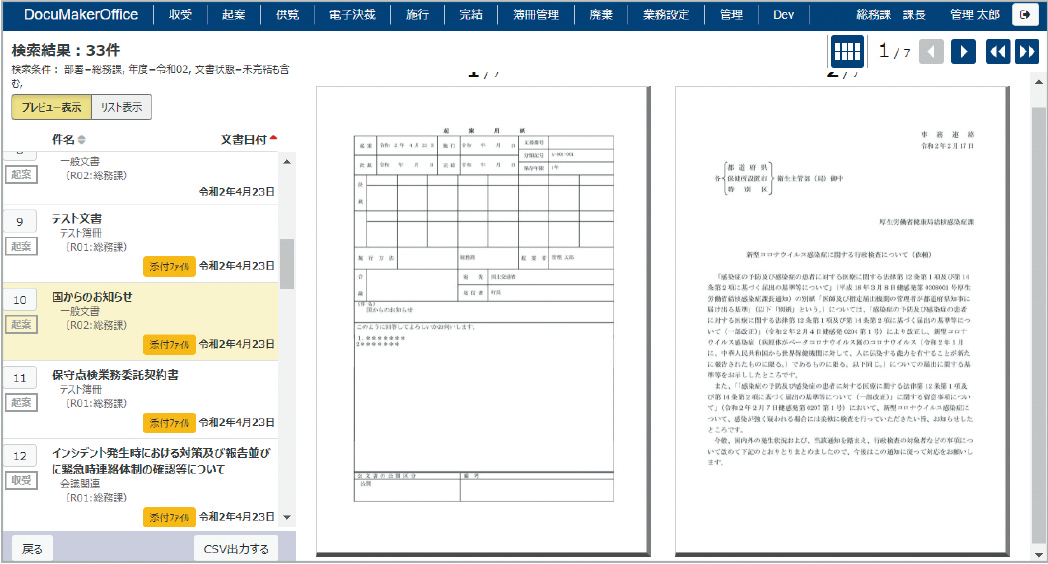This screenshot has height=564, width=1048.
Task: Click the DocuMakerOffice logo
Action: pyautogui.click(x=81, y=15)
